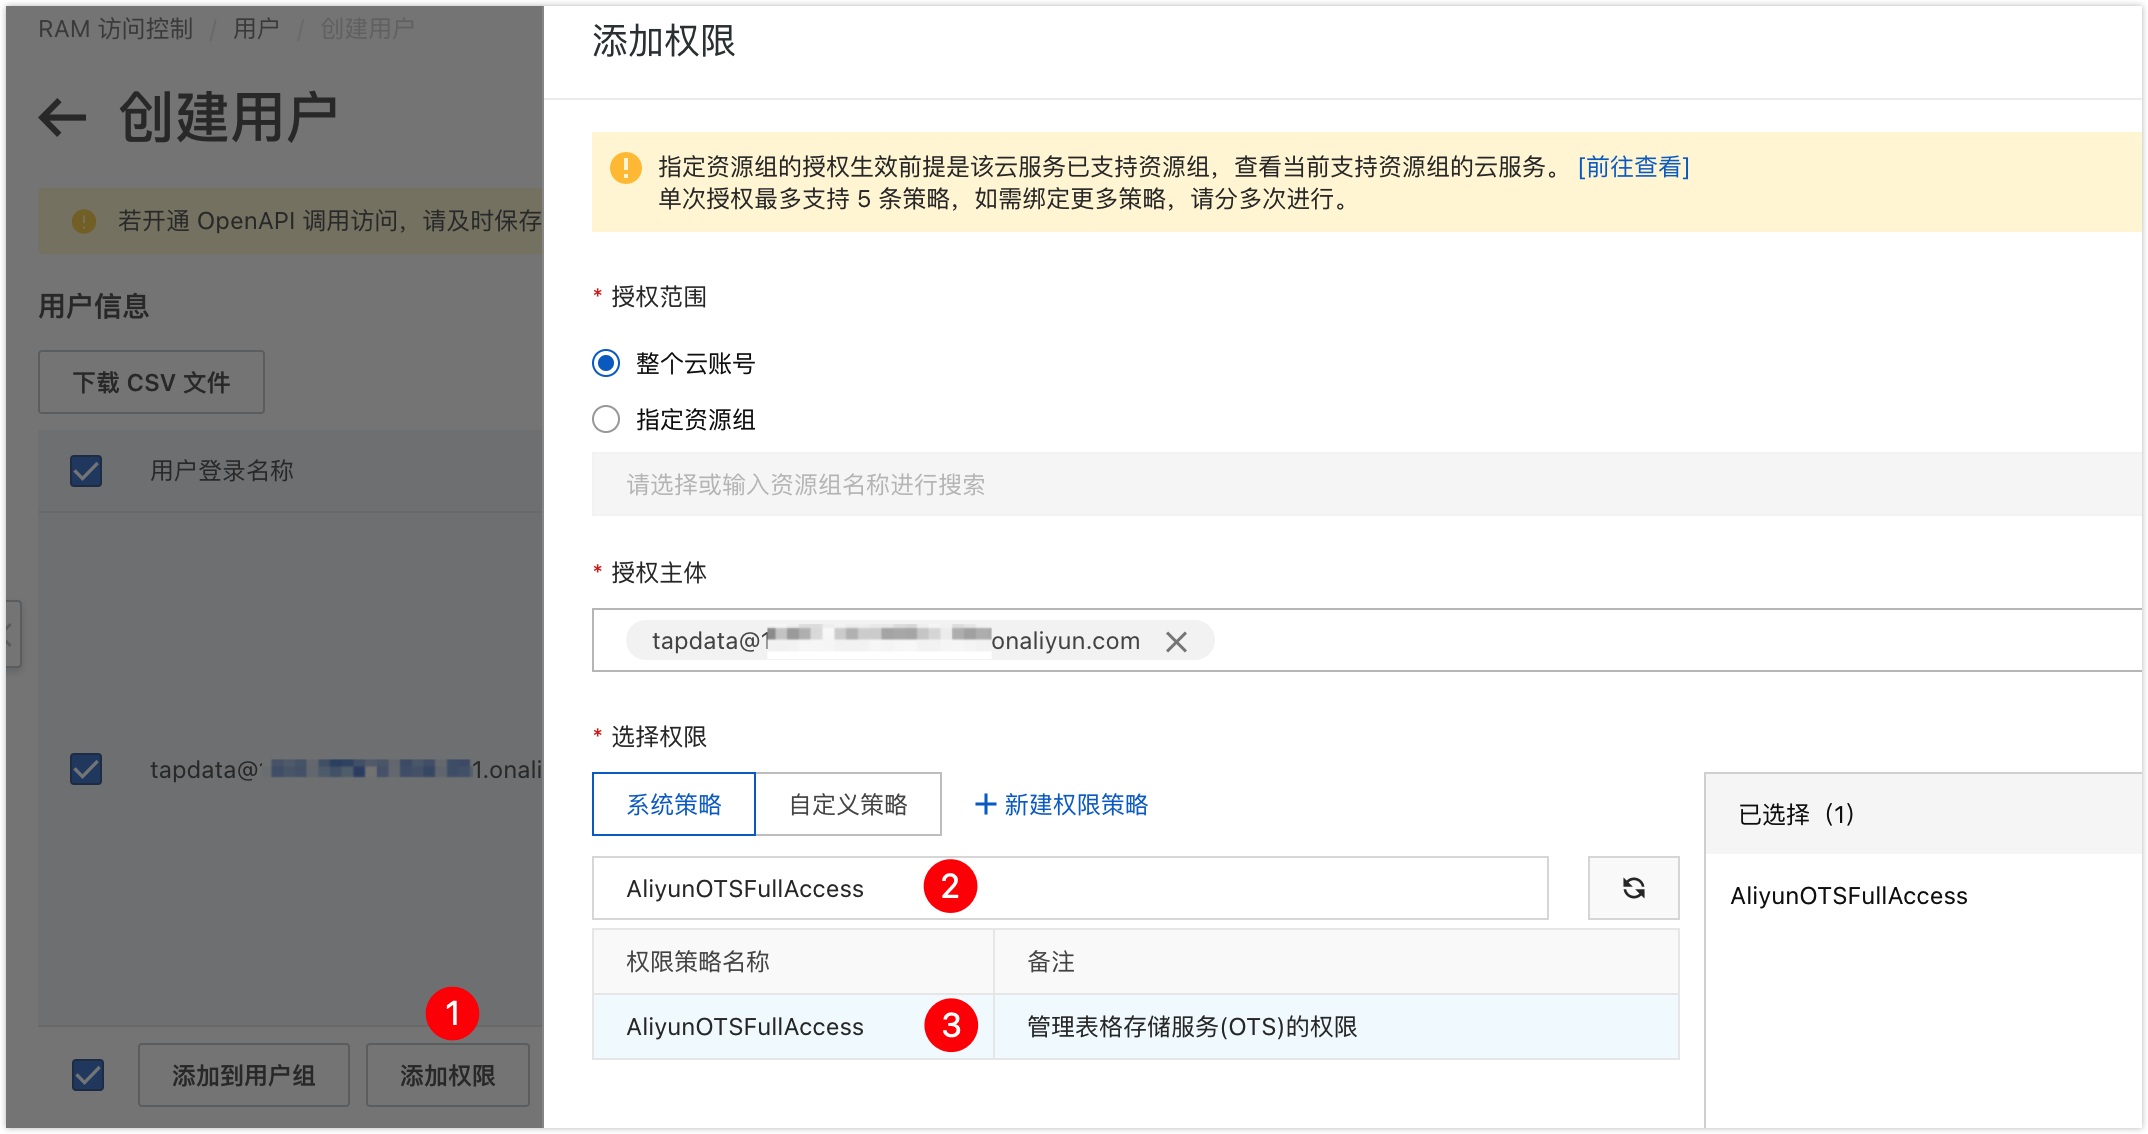Click the refresh icon beside policy search box
2148x1134 pixels.
pyautogui.click(x=1633, y=888)
